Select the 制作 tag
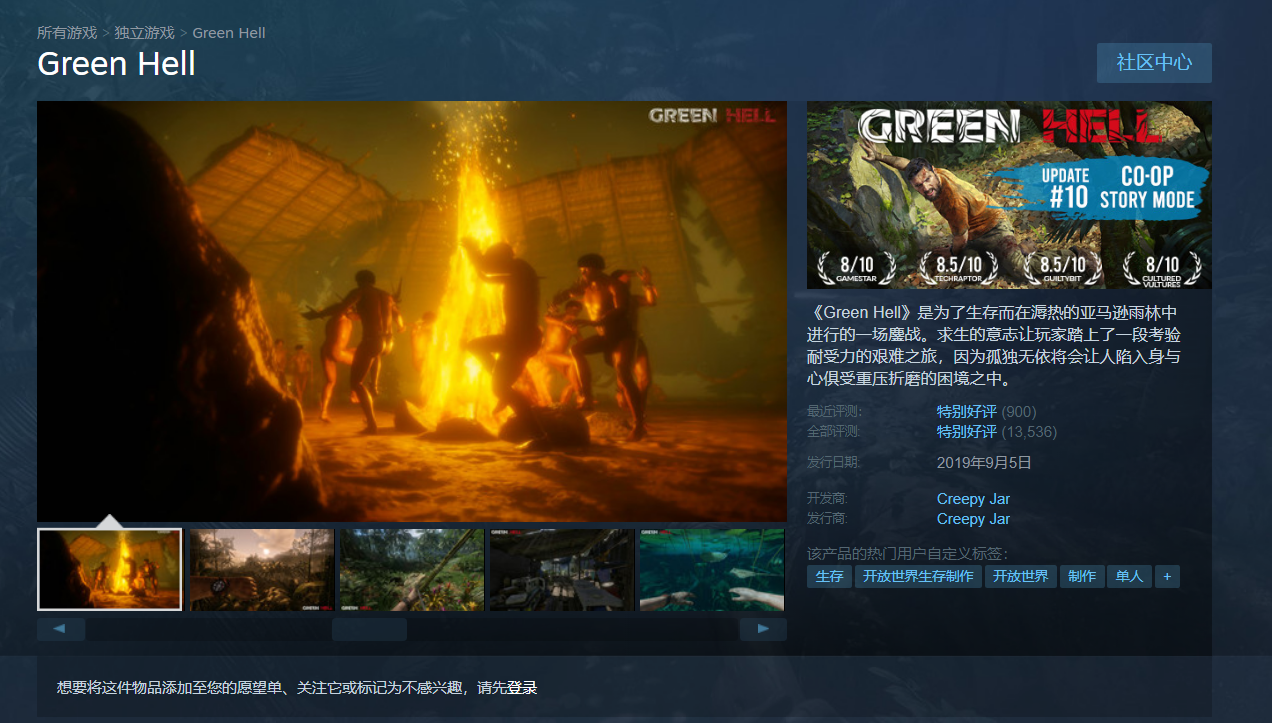 [1082, 577]
